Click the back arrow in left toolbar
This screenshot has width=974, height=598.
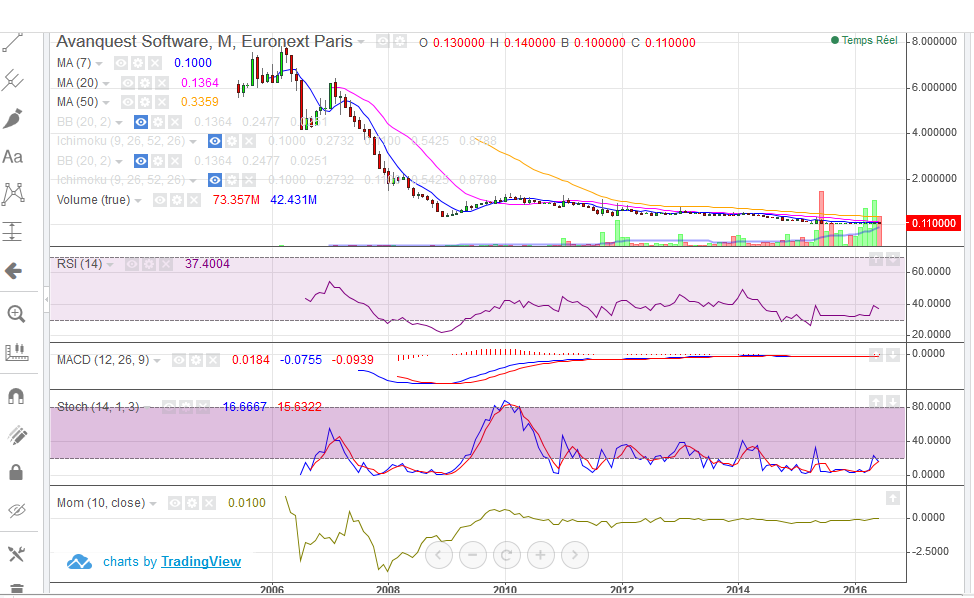click(x=14, y=270)
